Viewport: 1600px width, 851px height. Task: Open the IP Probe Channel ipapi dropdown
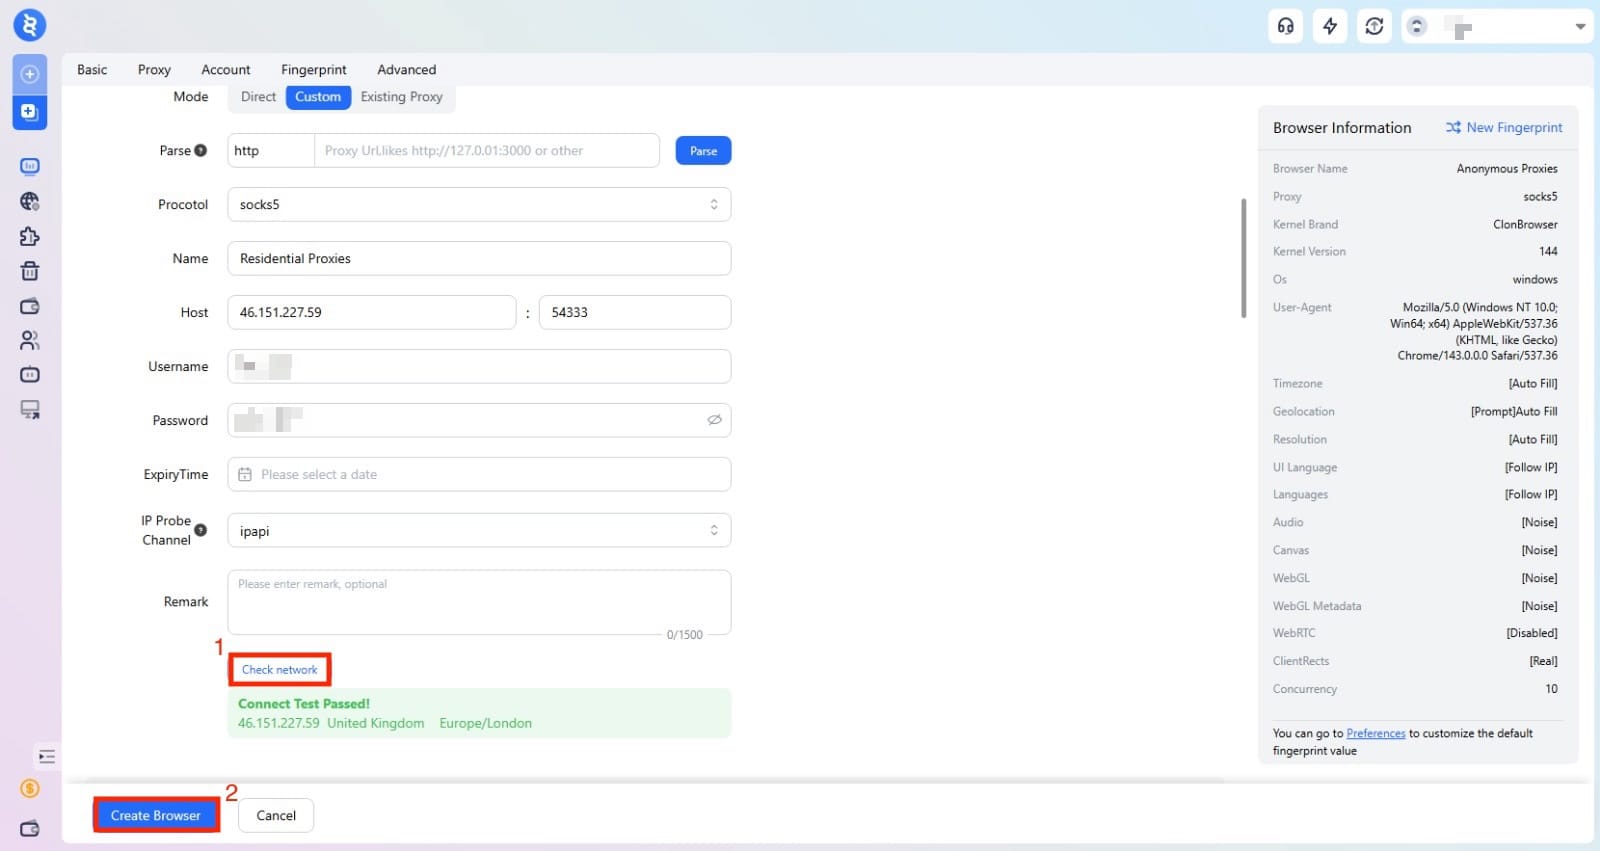(479, 530)
